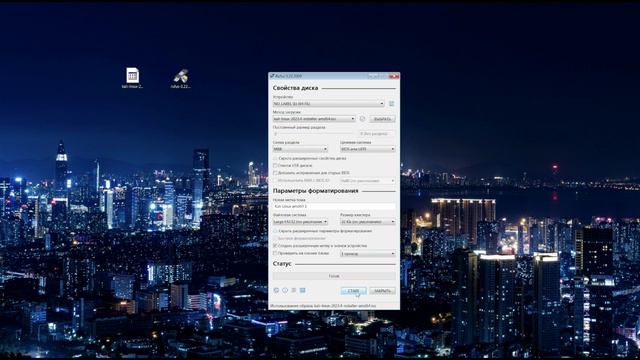The image size is (640, 360).
Task: Click the 'ЗАКРЫТЬ' button
Action: pyautogui.click(x=382, y=291)
